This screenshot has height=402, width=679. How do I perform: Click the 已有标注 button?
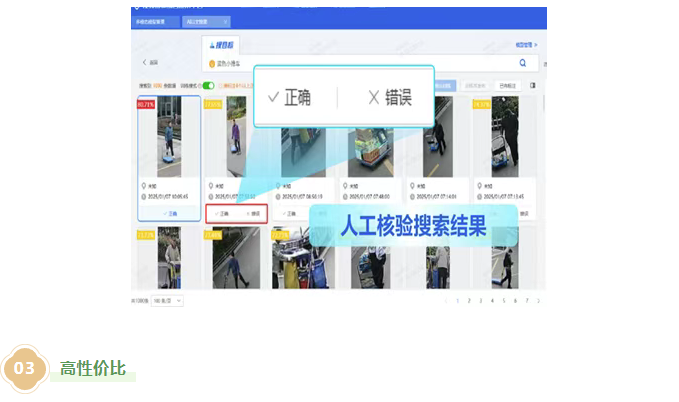(x=508, y=85)
